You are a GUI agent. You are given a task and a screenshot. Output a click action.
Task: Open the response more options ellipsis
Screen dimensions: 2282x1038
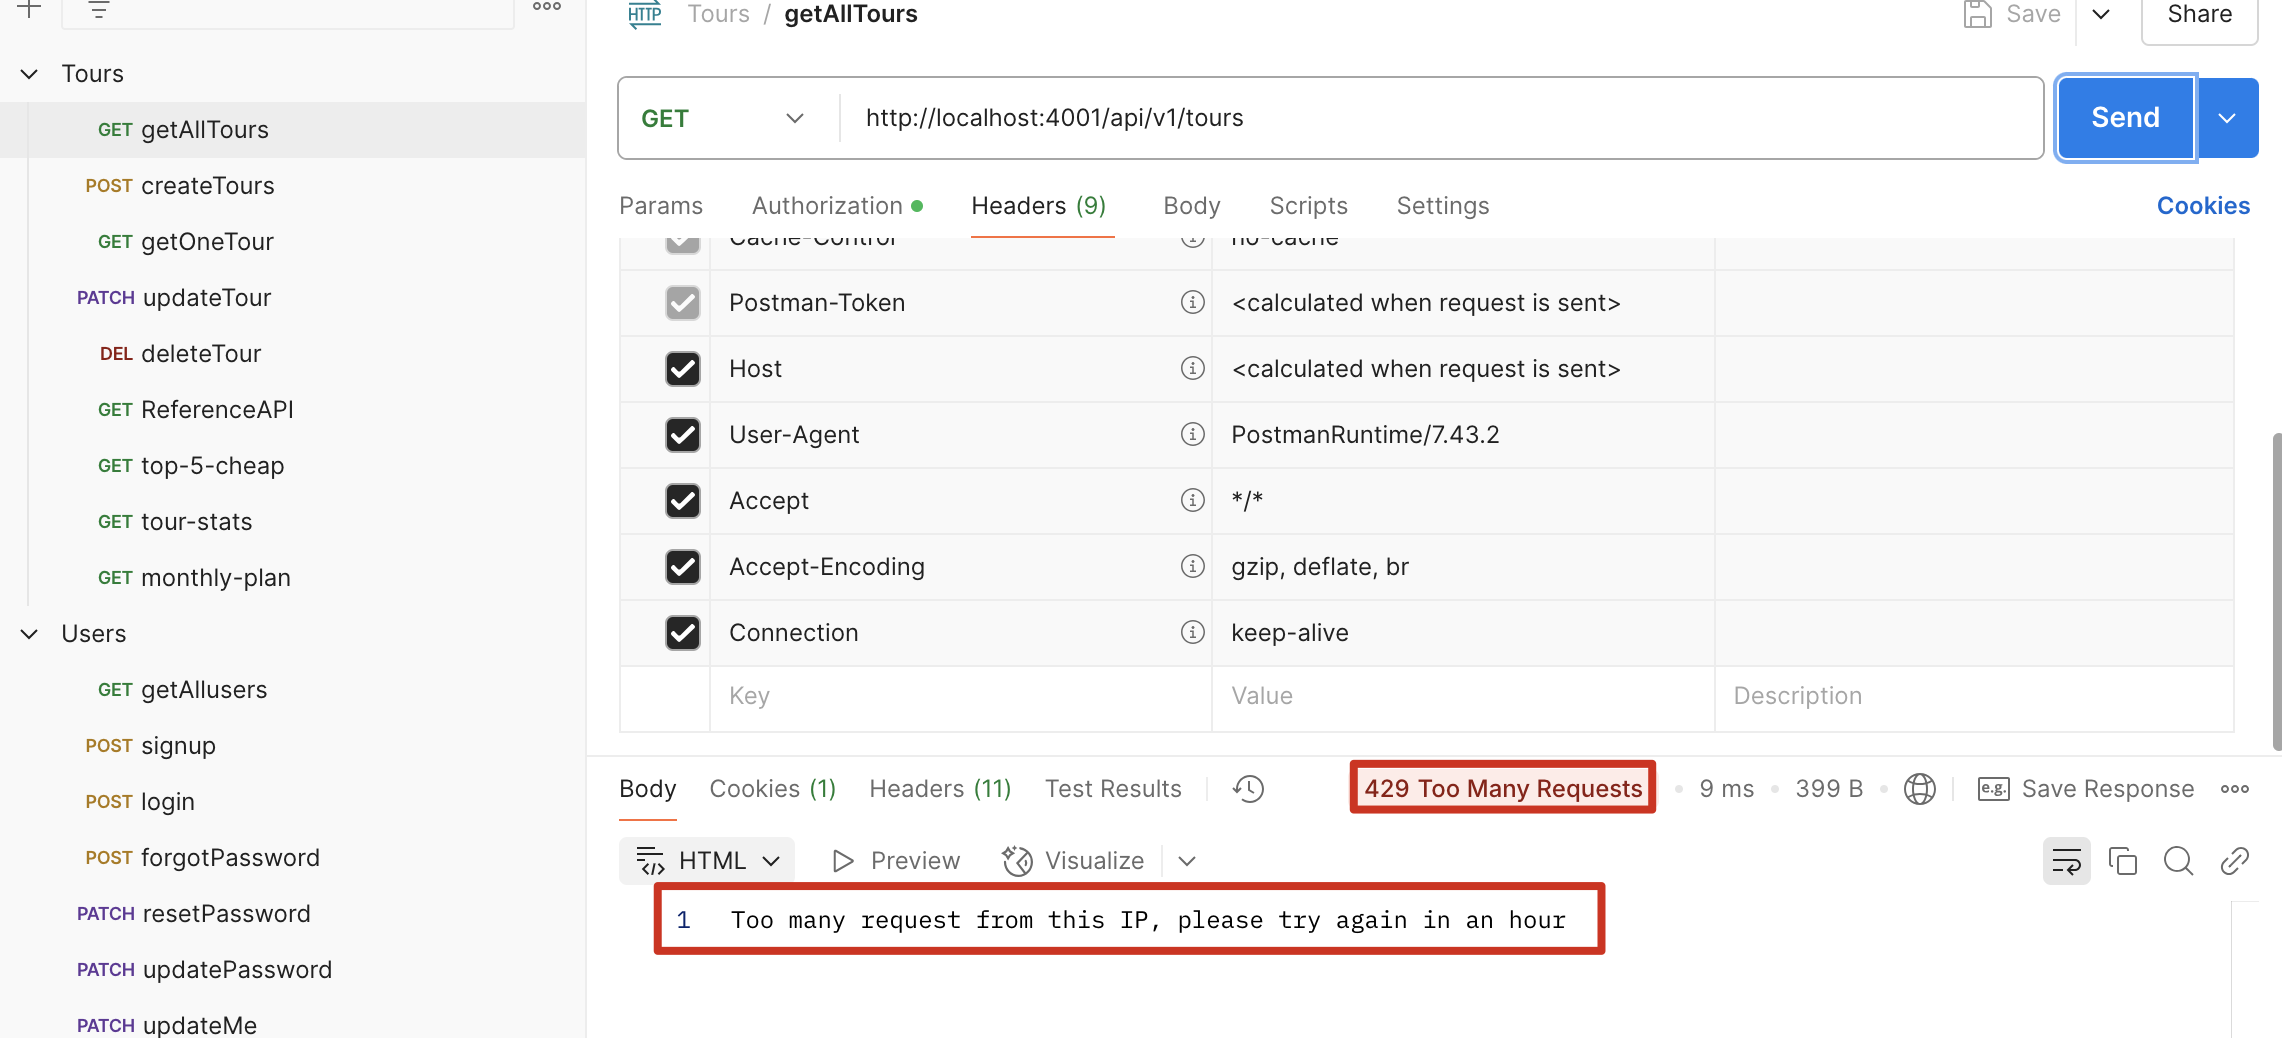[x=2234, y=789]
